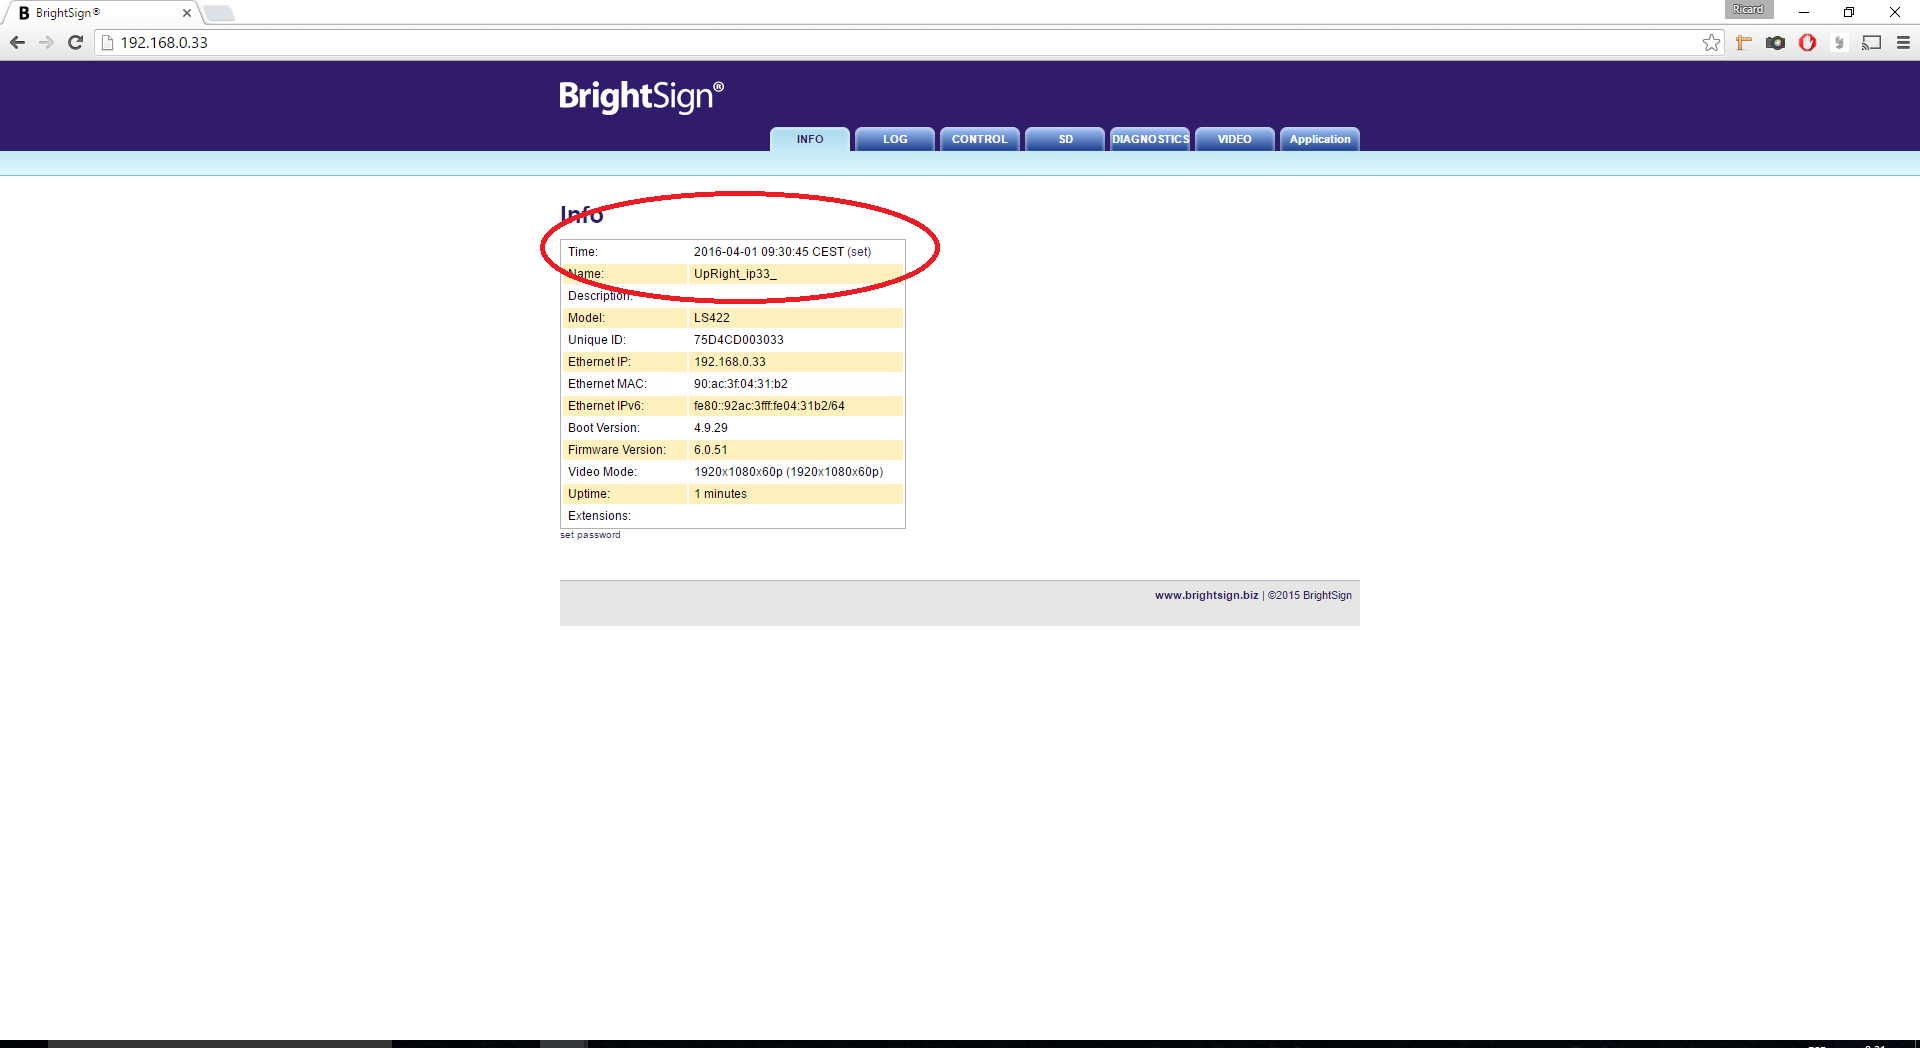This screenshot has width=1920, height=1048.
Task: Click the page icon in the address bar
Action: (108, 42)
